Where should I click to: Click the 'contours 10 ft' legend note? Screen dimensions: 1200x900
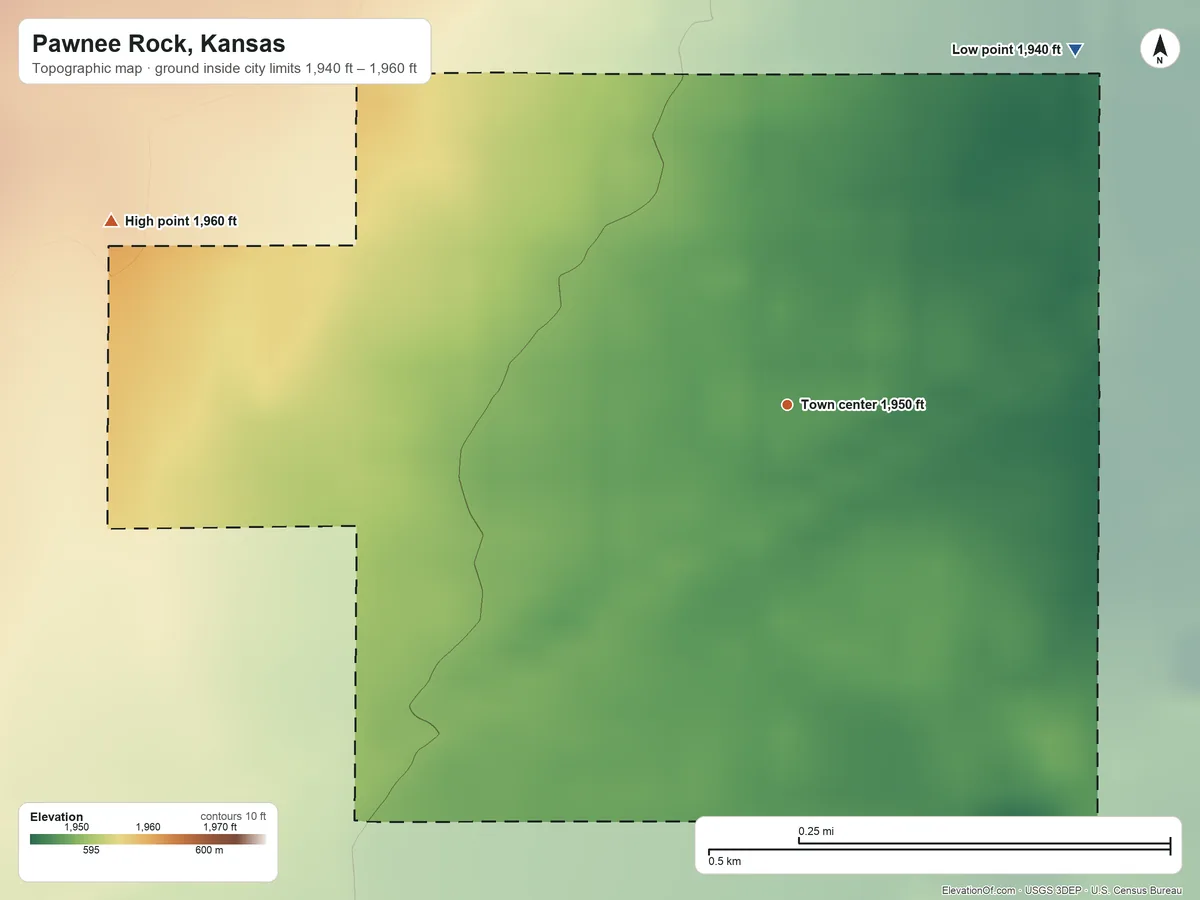point(233,816)
